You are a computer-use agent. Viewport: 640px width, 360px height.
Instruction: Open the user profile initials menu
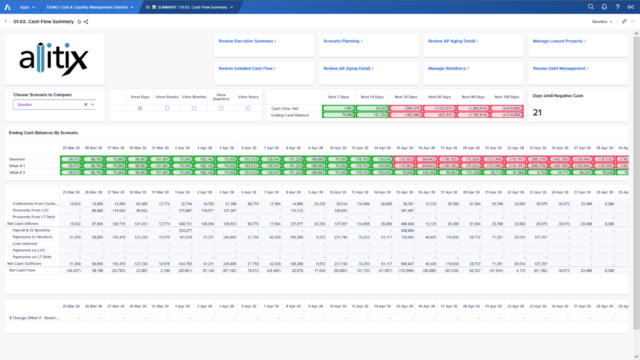tap(631, 7)
